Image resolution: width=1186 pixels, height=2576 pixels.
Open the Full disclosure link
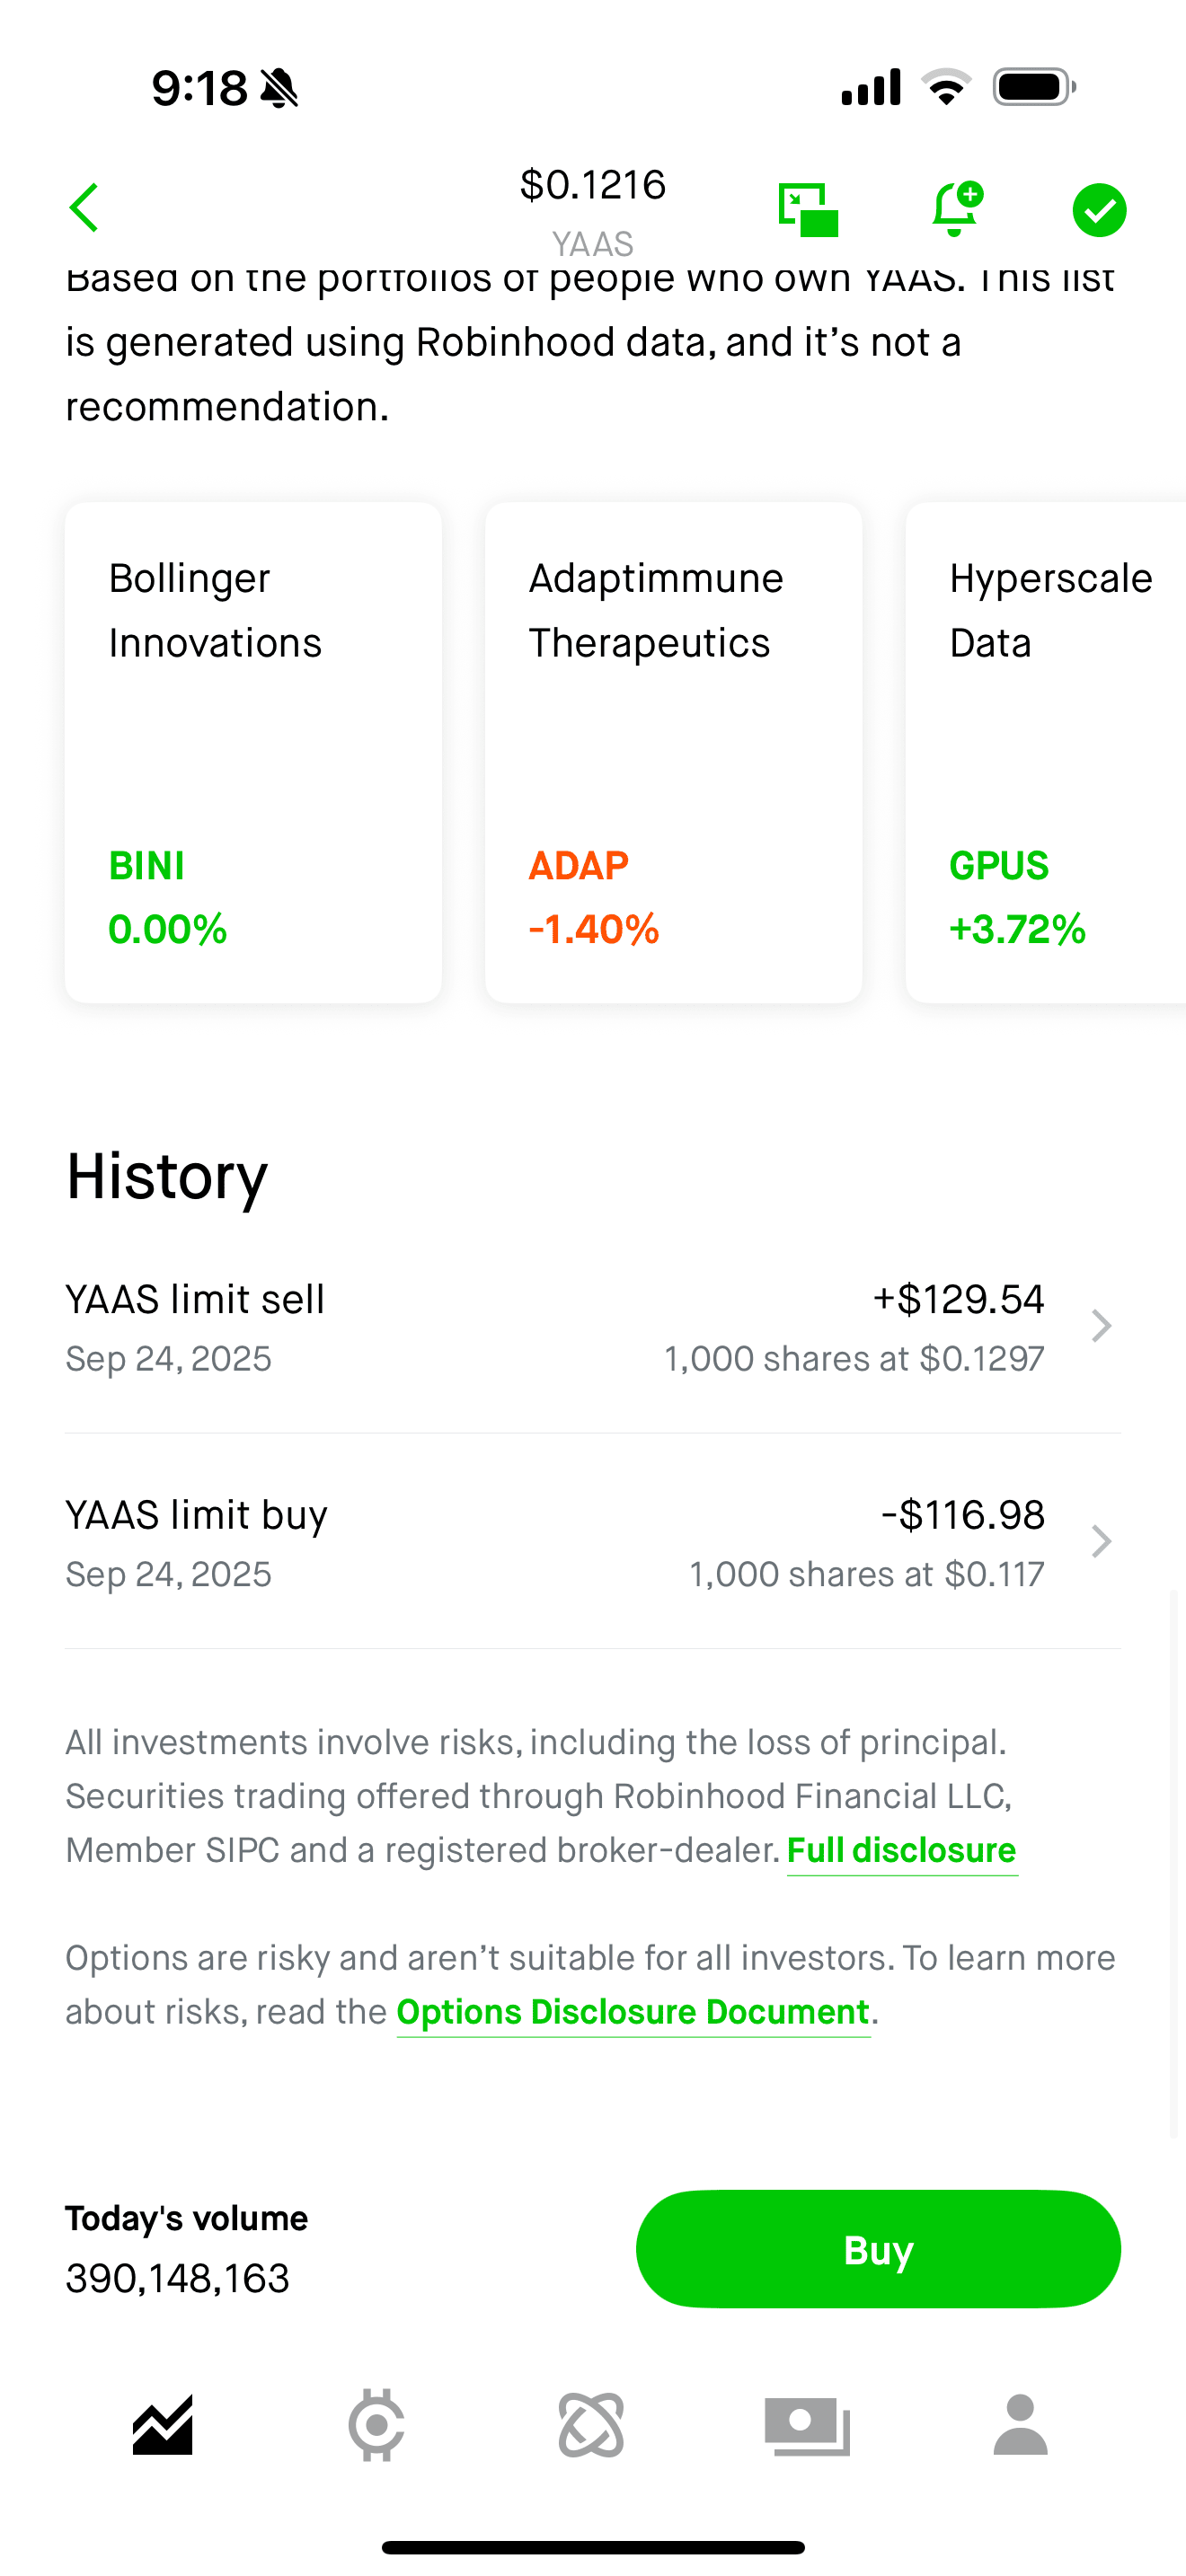coord(901,1851)
